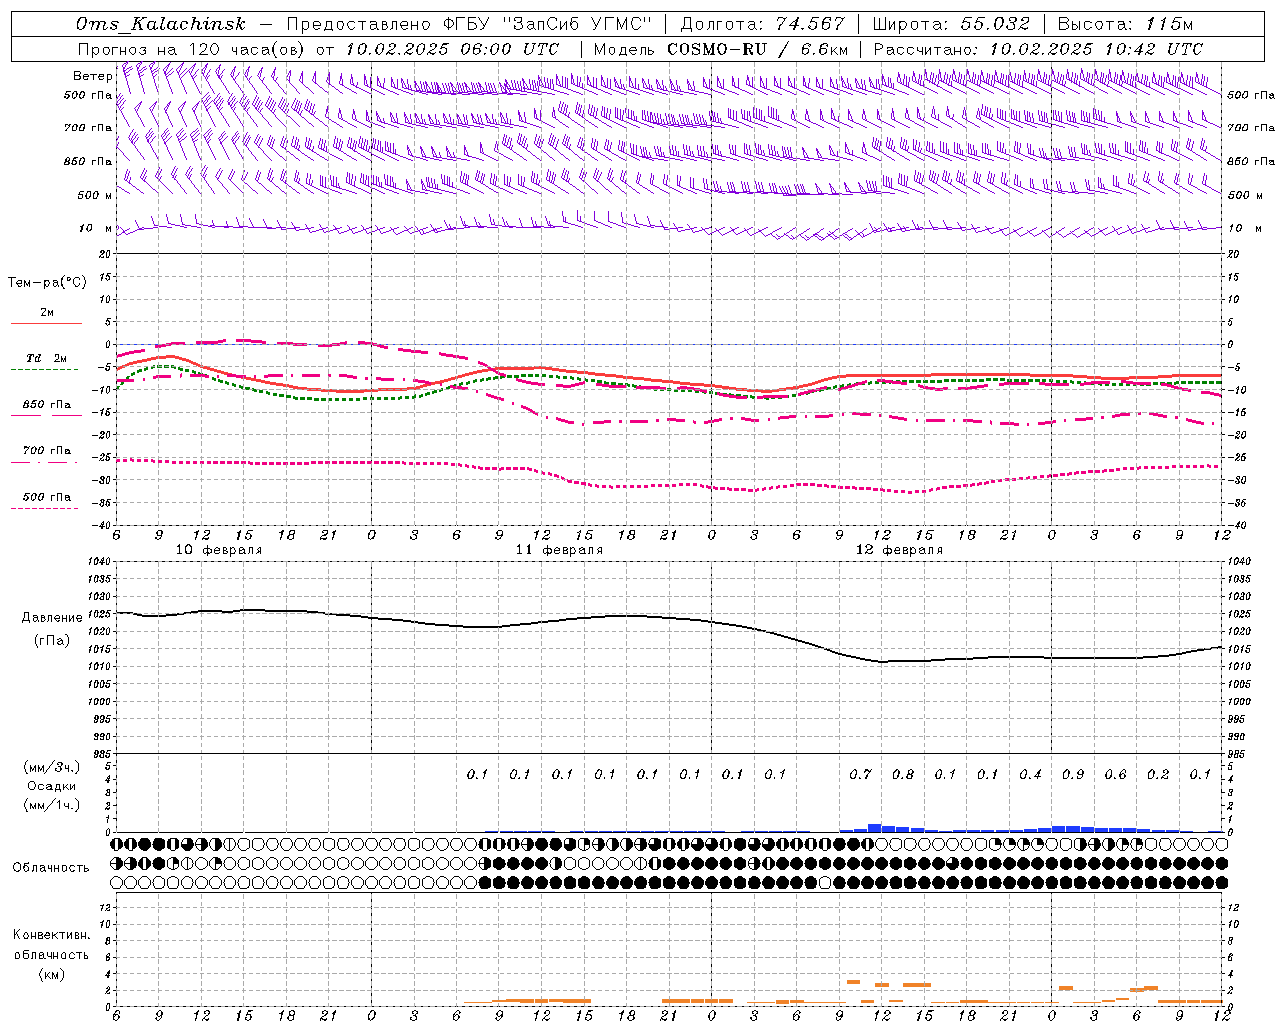Select the 'Прогноз на 120 часа(ов)' forecast text
The image size is (1280, 1024).
[192, 49]
